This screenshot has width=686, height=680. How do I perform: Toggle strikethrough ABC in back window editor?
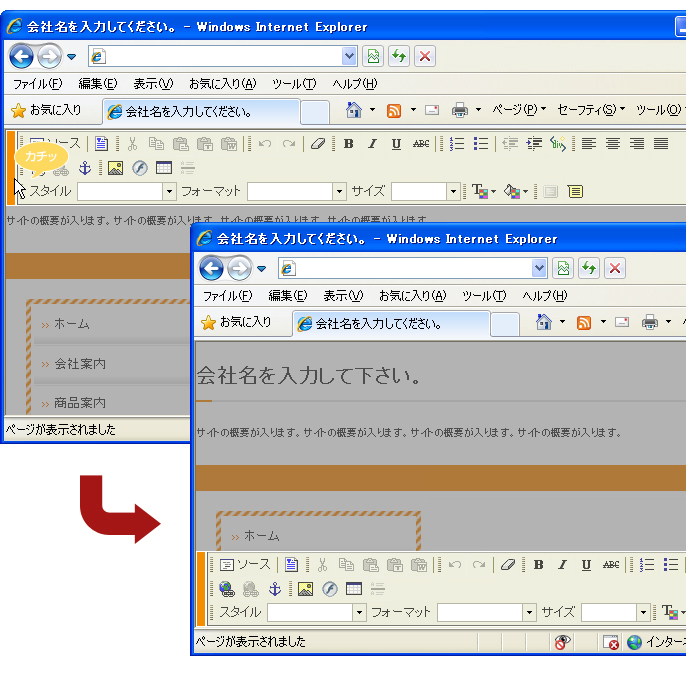pyautogui.click(x=421, y=144)
